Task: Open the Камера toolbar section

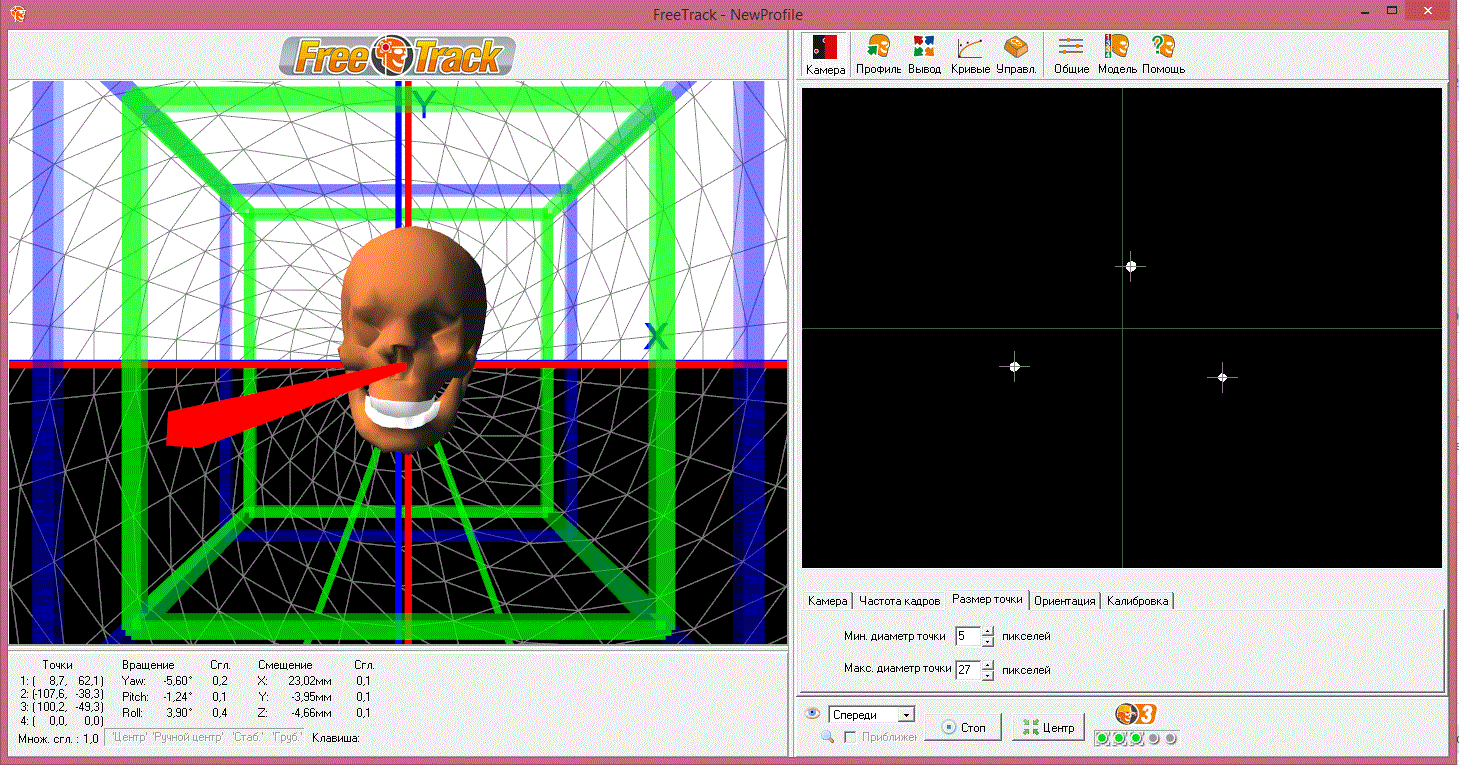Action: [826, 55]
